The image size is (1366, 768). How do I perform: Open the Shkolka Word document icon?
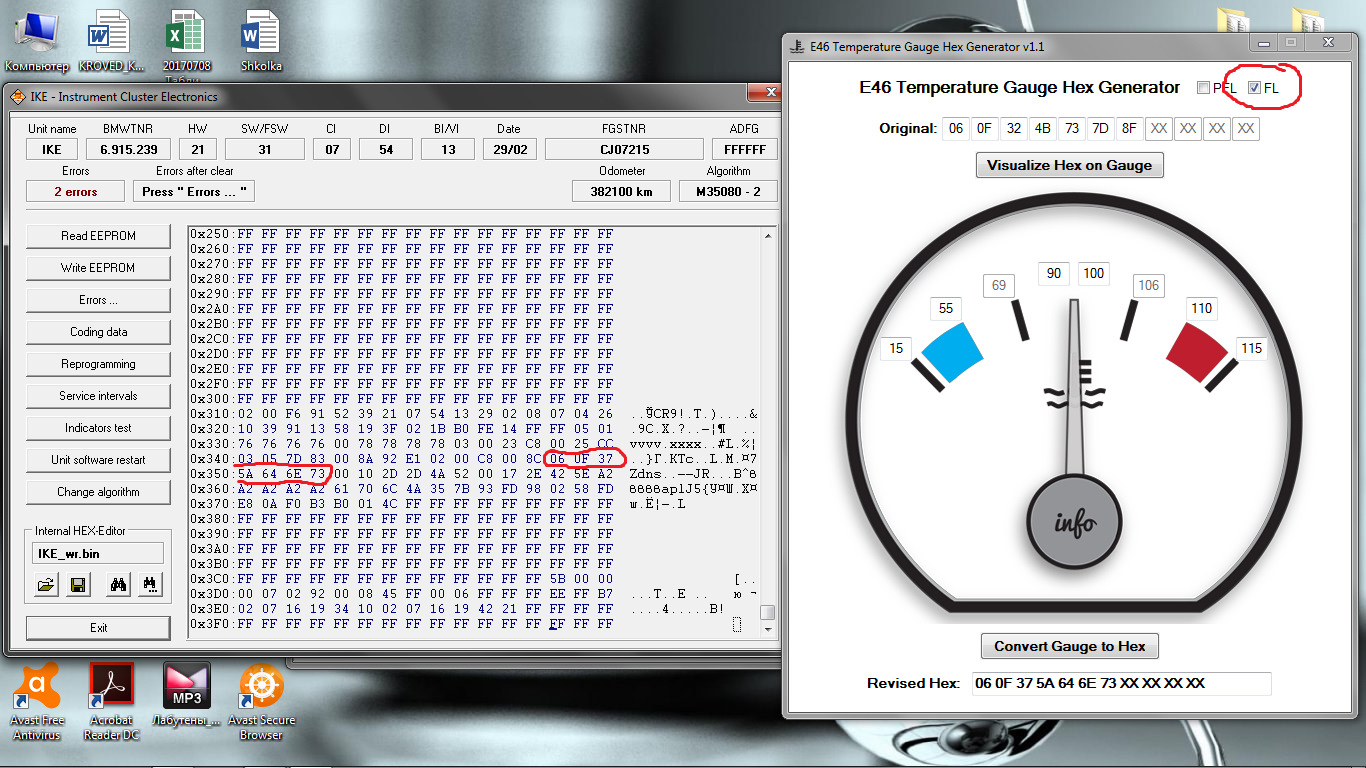coord(261,41)
